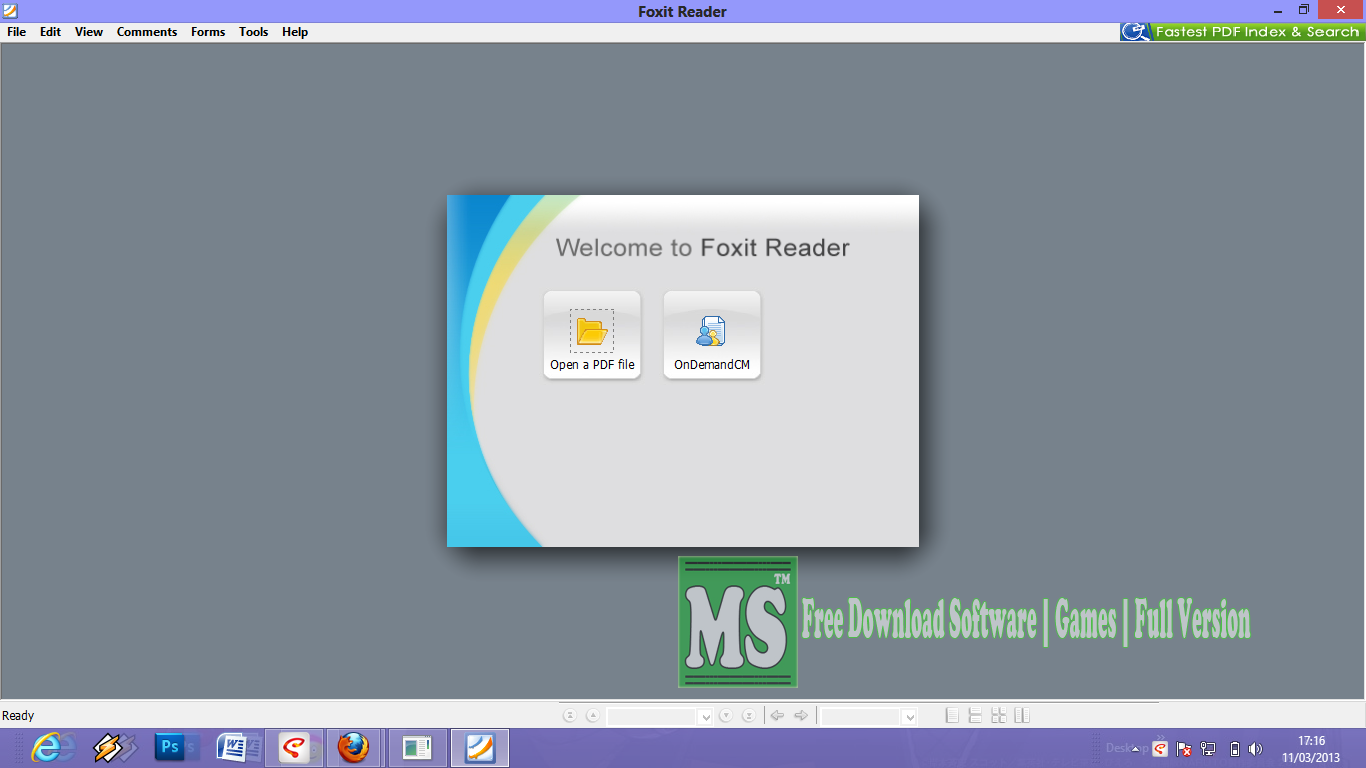This screenshot has width=1366, height=768.
Task: Click the Fastest PDF Index & Search banner
Action: 1242,32
